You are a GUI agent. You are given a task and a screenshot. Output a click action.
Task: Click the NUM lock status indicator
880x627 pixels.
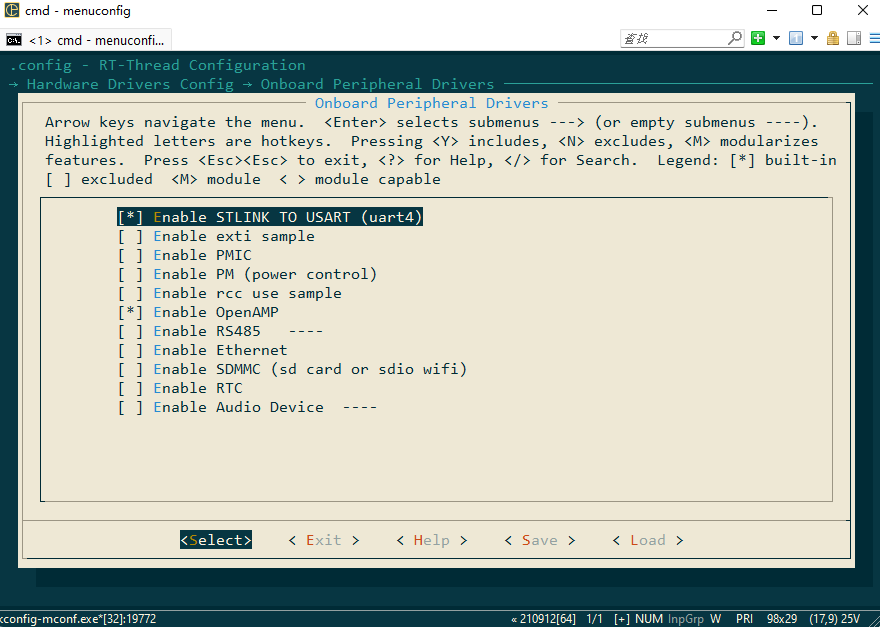tap(648, 619)
